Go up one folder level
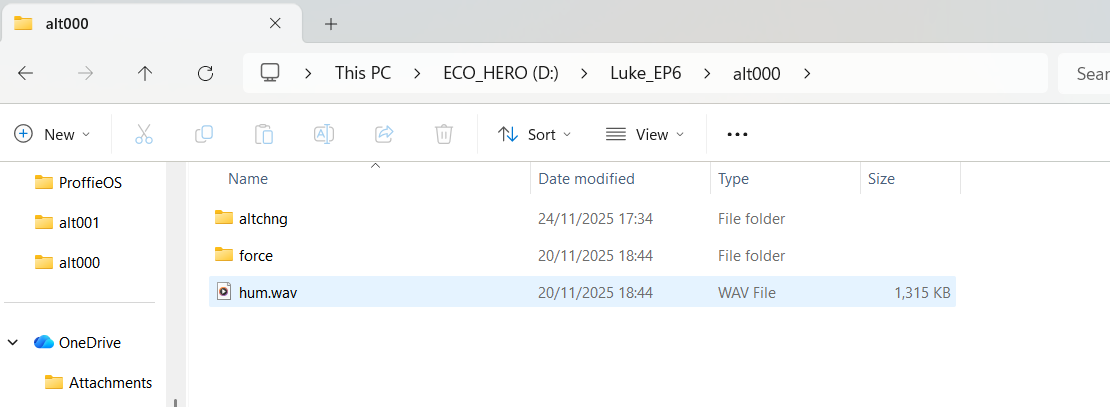1110x407 pixels. (145, 73)
